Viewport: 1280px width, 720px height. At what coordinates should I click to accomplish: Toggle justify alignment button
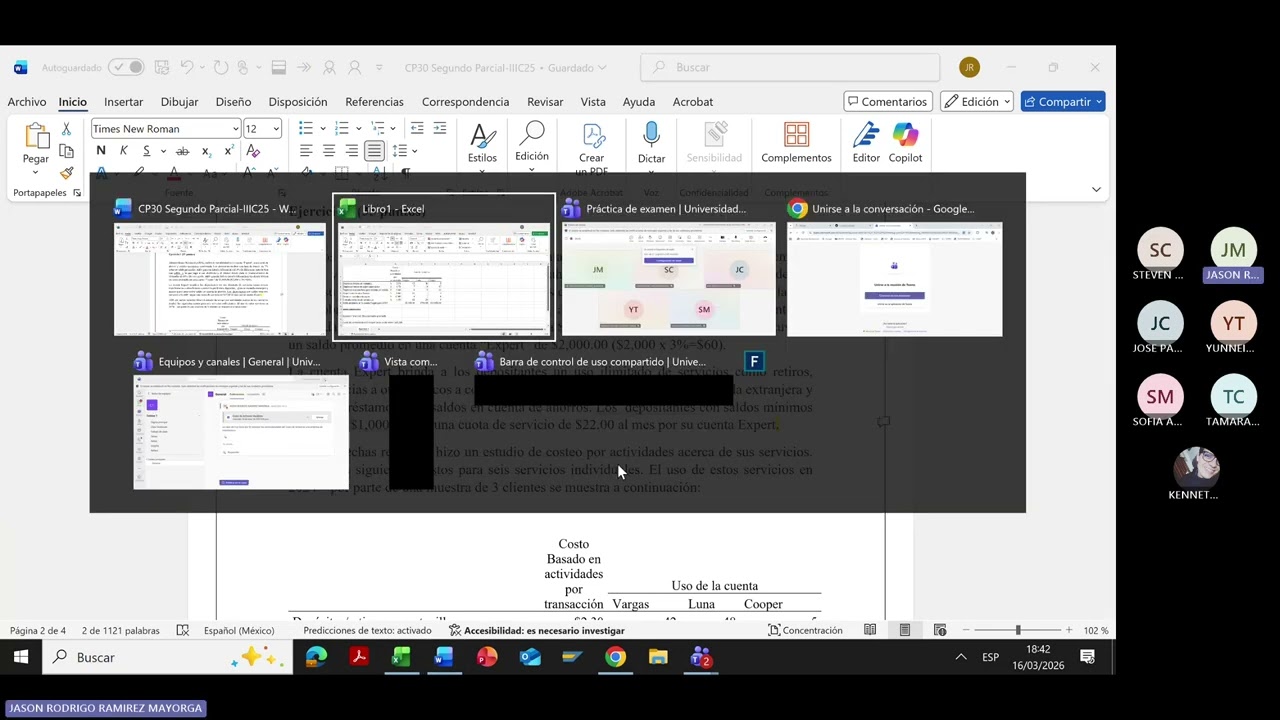point(374,151)
